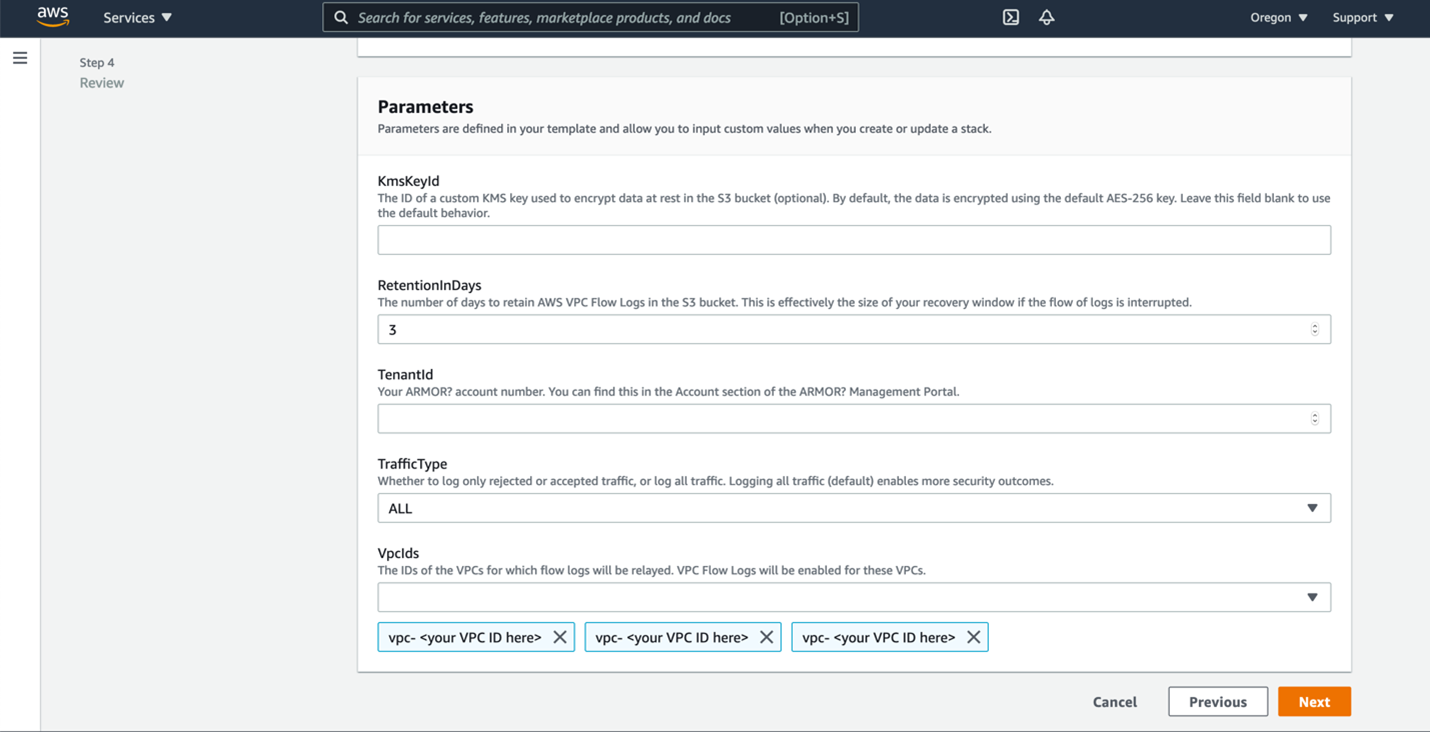Expand the TrafficType dropdown showing ALL
This screenshot has width=1430, height=732.
853,508
